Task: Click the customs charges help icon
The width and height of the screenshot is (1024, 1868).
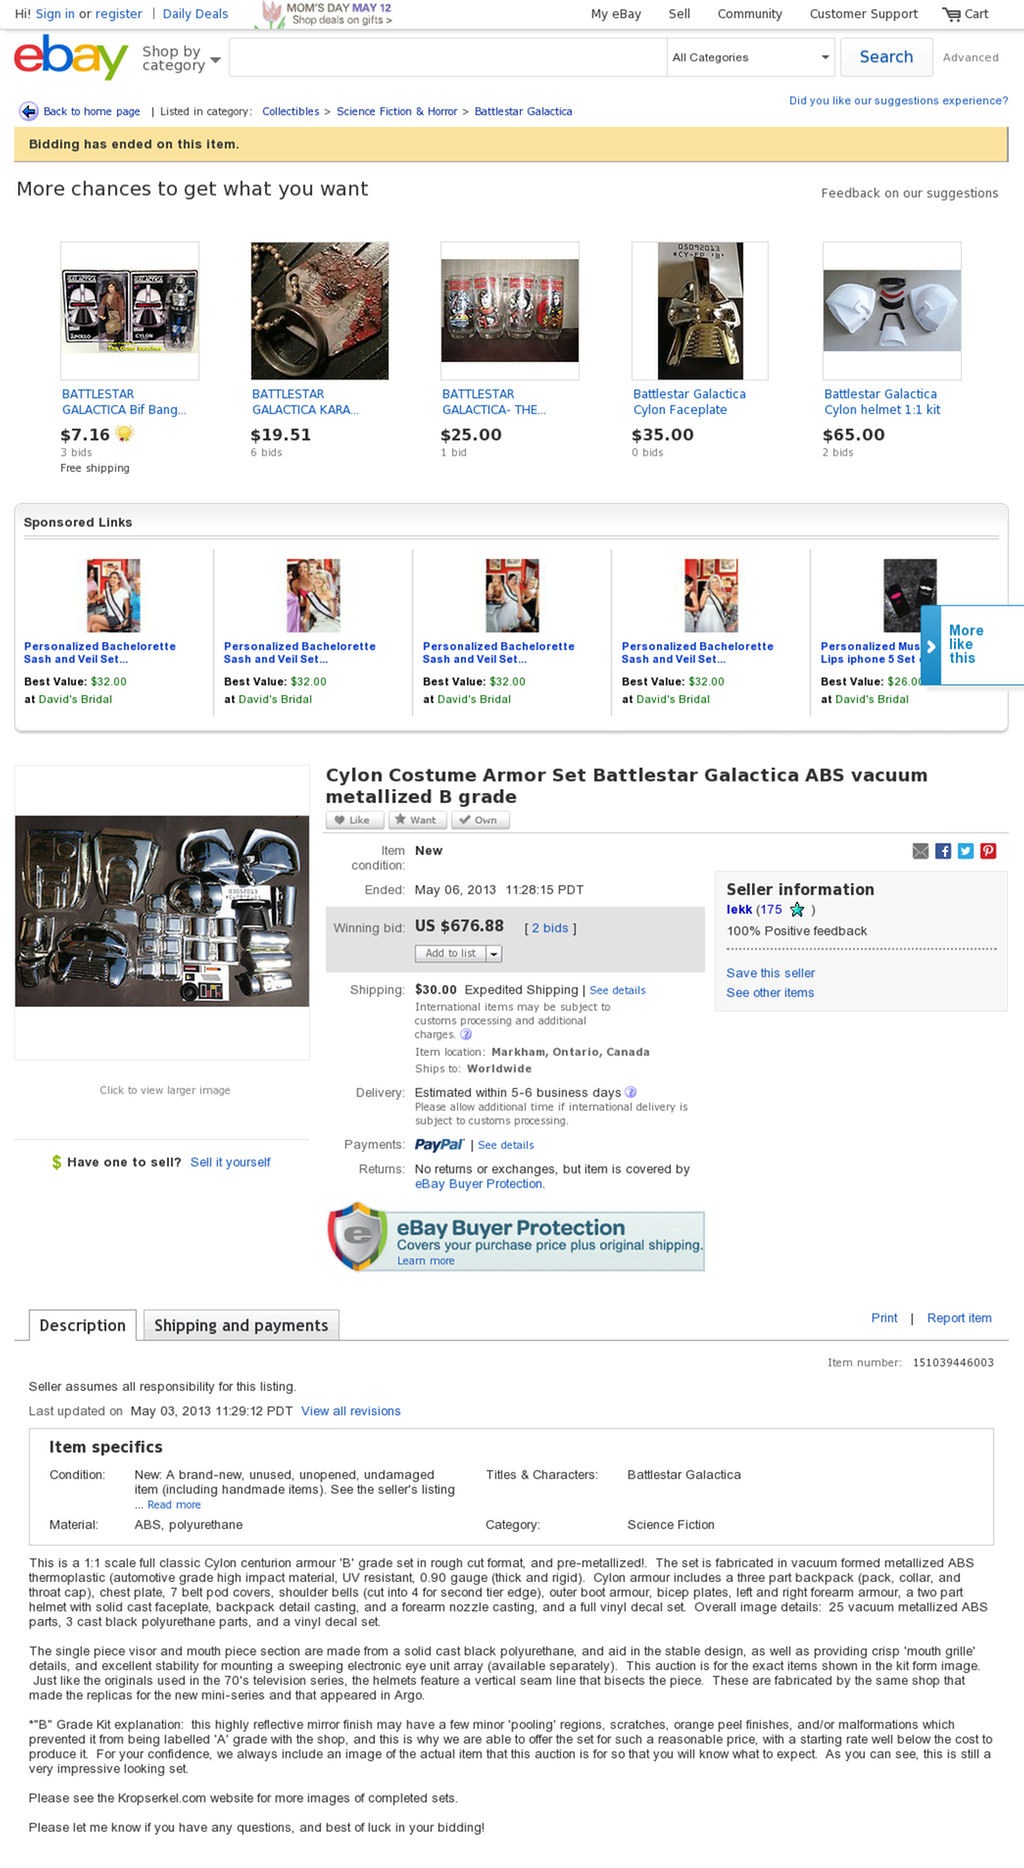Action: tap(466, 1034)
